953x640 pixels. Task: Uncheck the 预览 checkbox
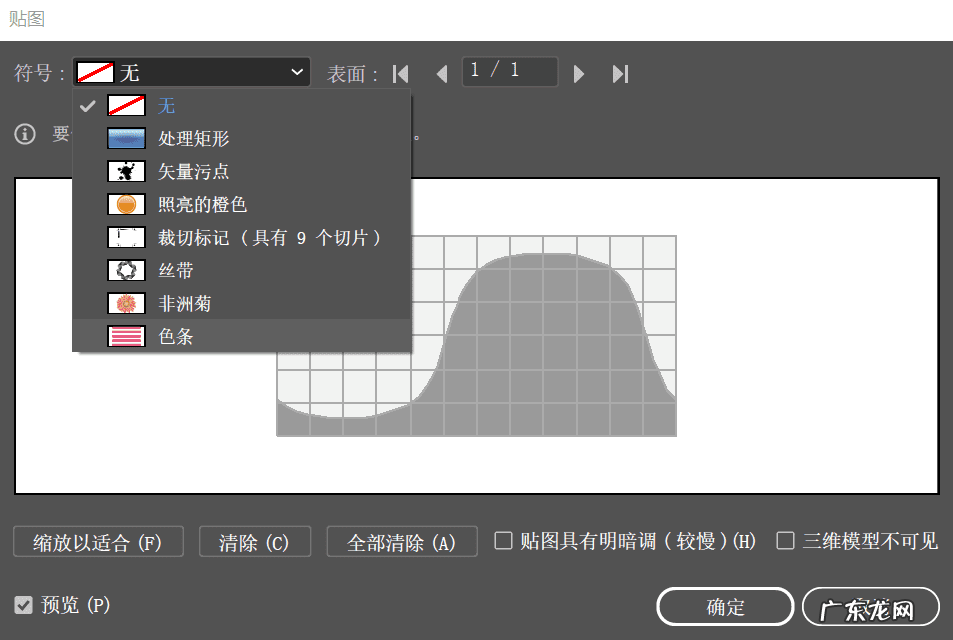click(22, 605)
